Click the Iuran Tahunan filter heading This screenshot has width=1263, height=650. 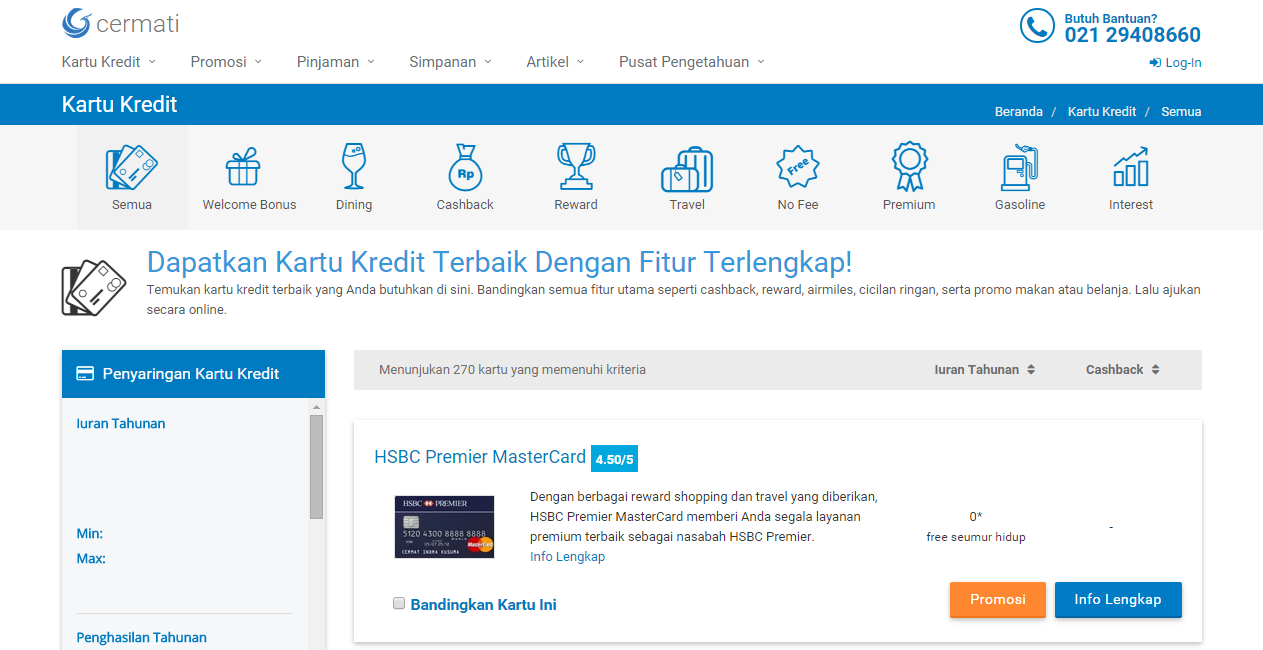(121, 424)
